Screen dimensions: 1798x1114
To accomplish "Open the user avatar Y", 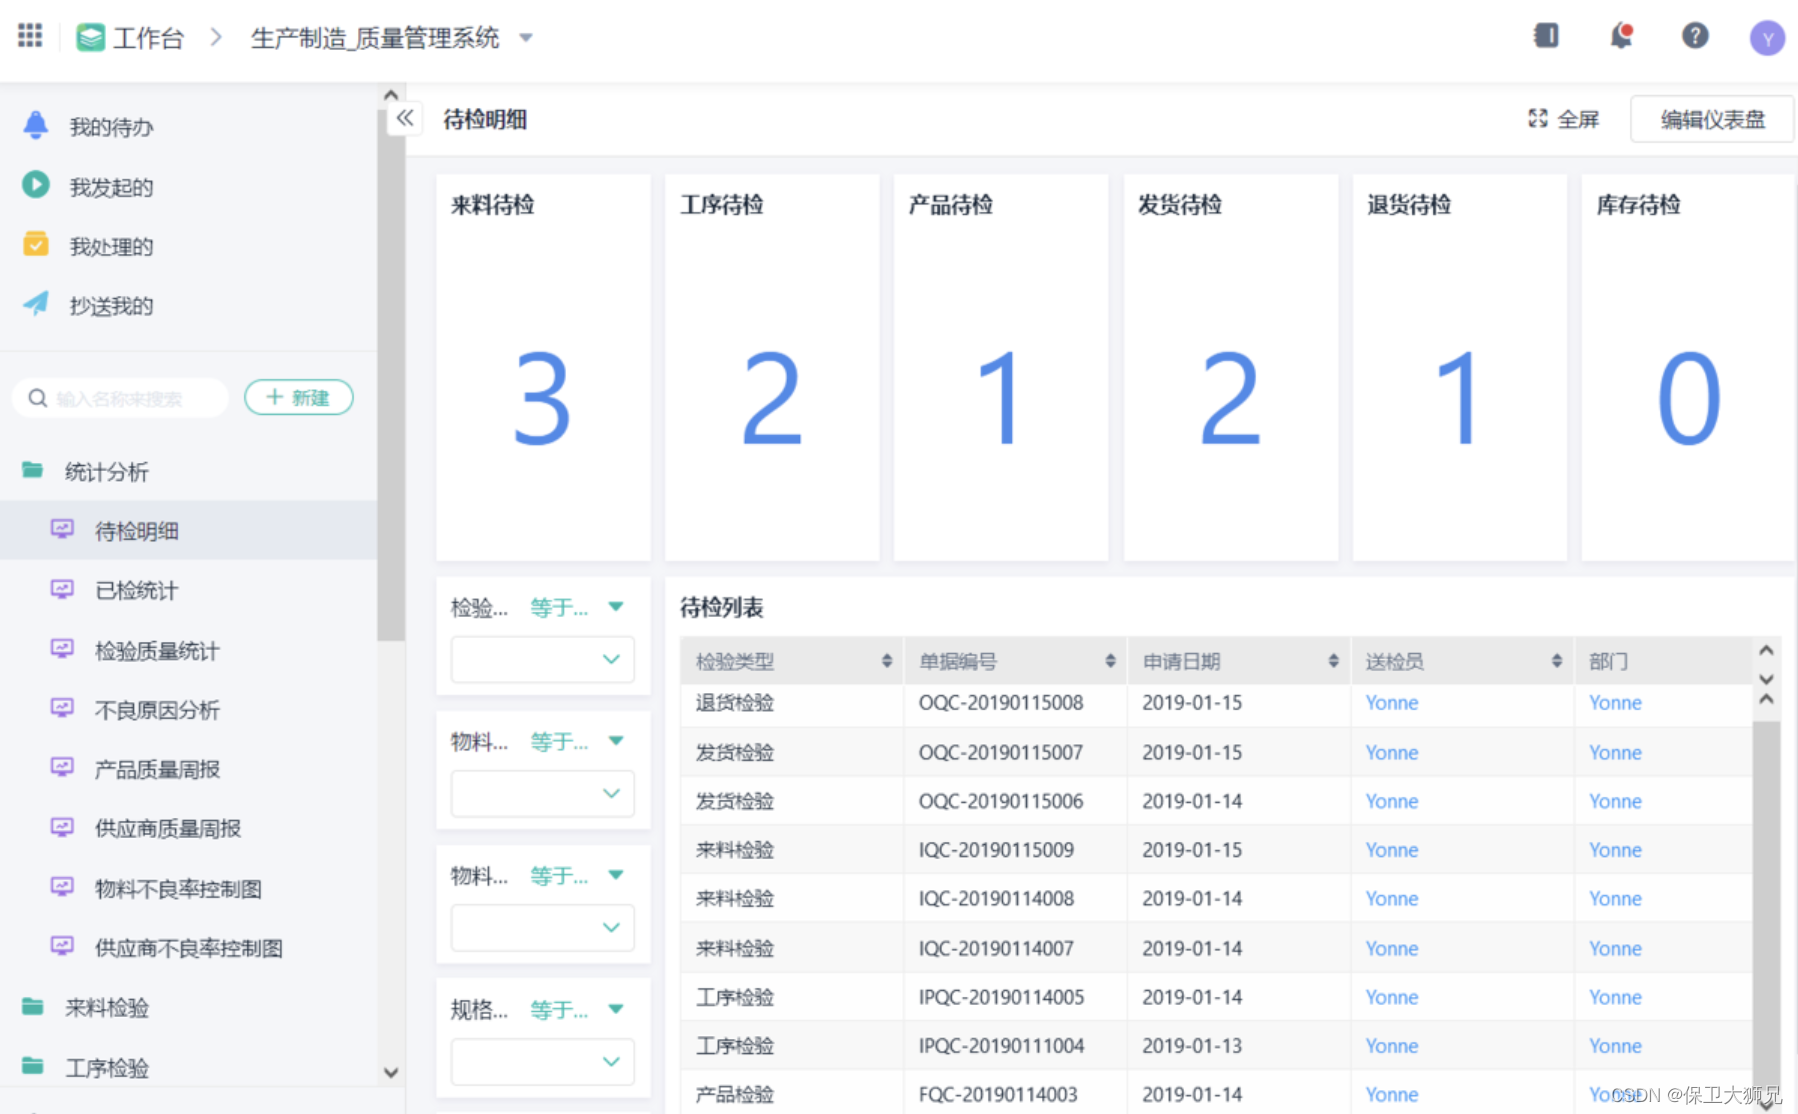I will 1767,38.
